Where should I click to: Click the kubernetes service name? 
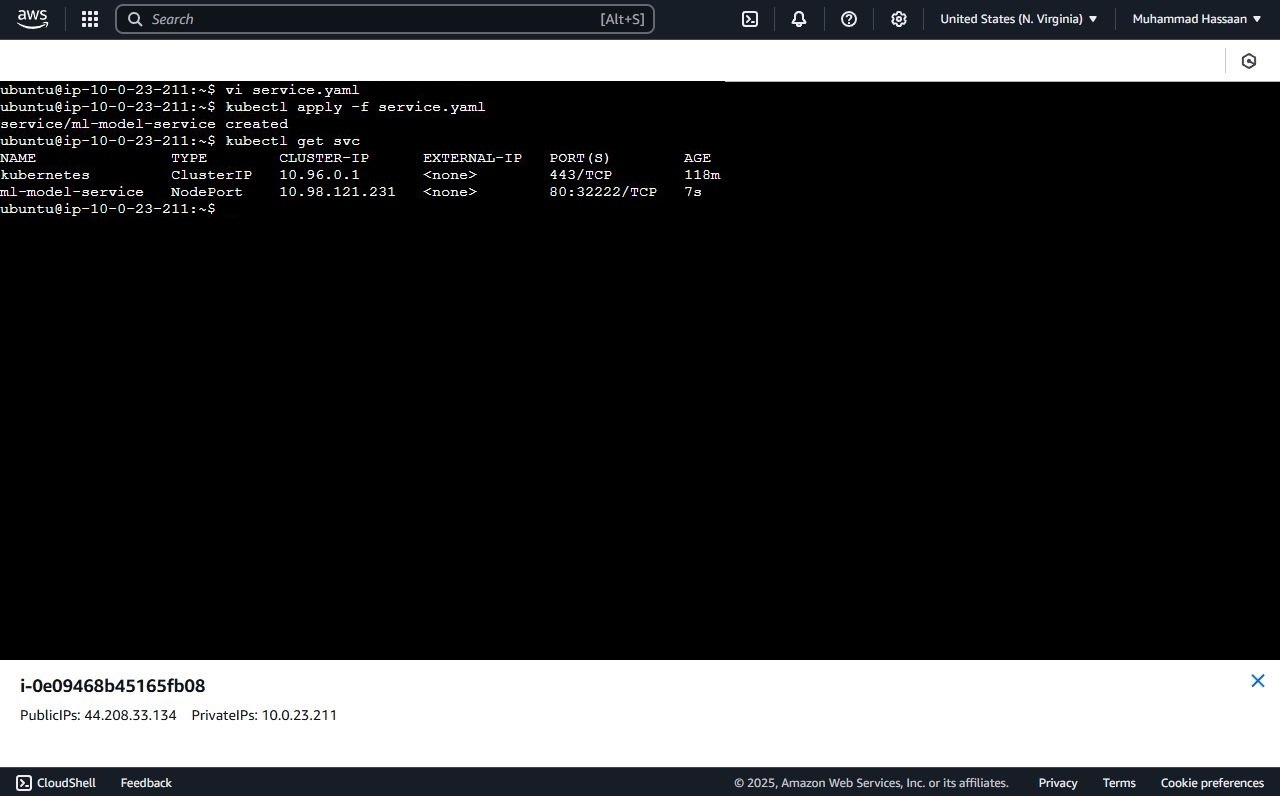coord(45,175)
